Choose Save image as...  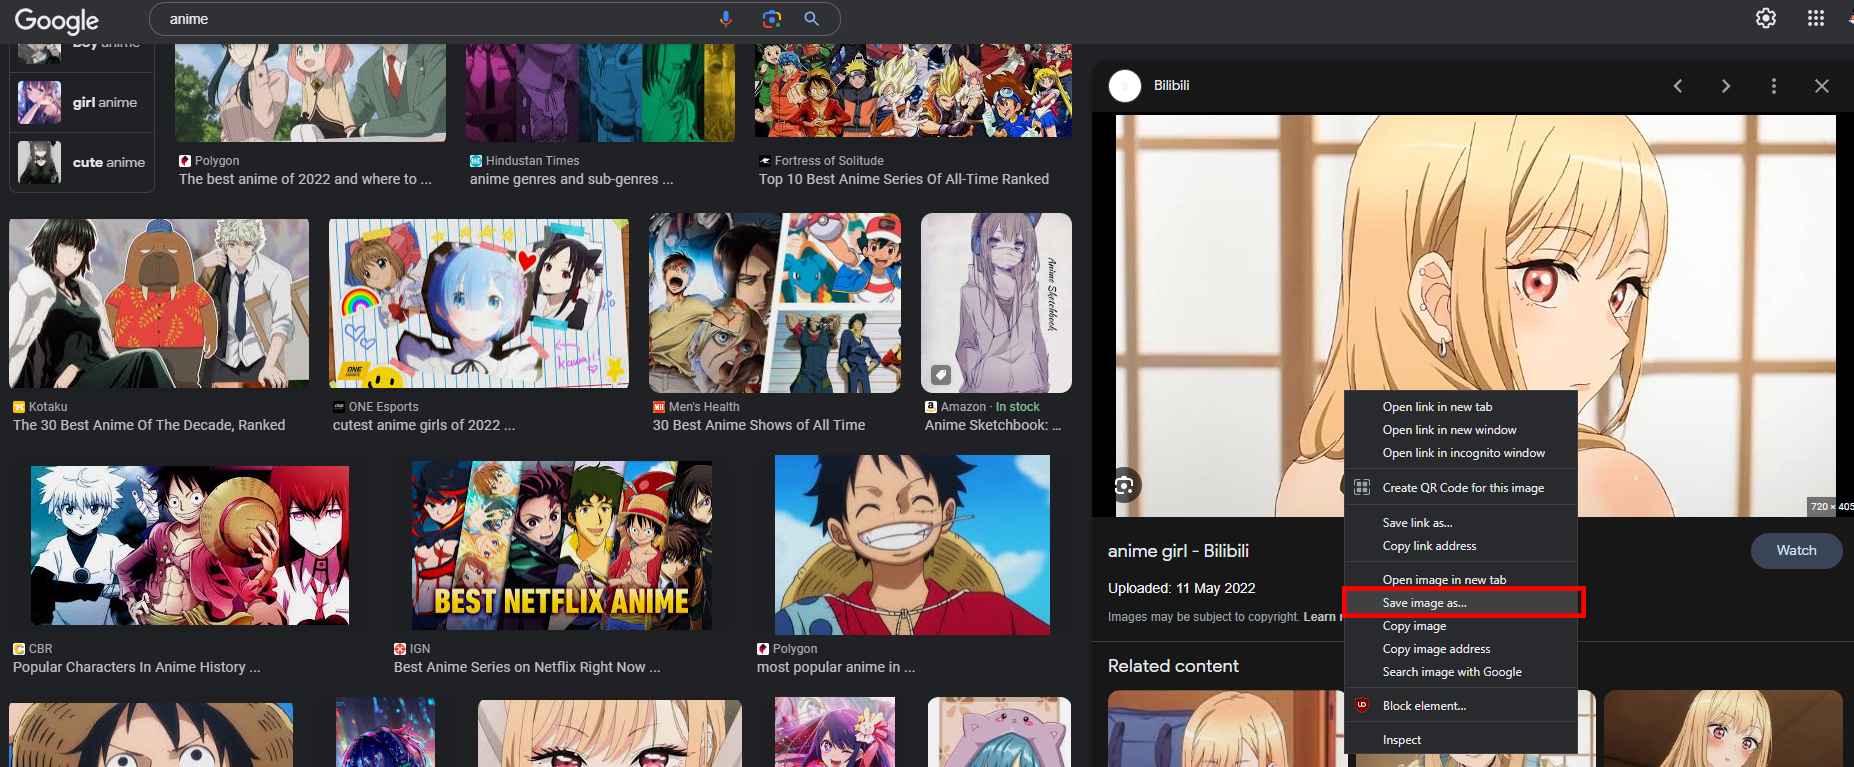(x=1462, y=603)
